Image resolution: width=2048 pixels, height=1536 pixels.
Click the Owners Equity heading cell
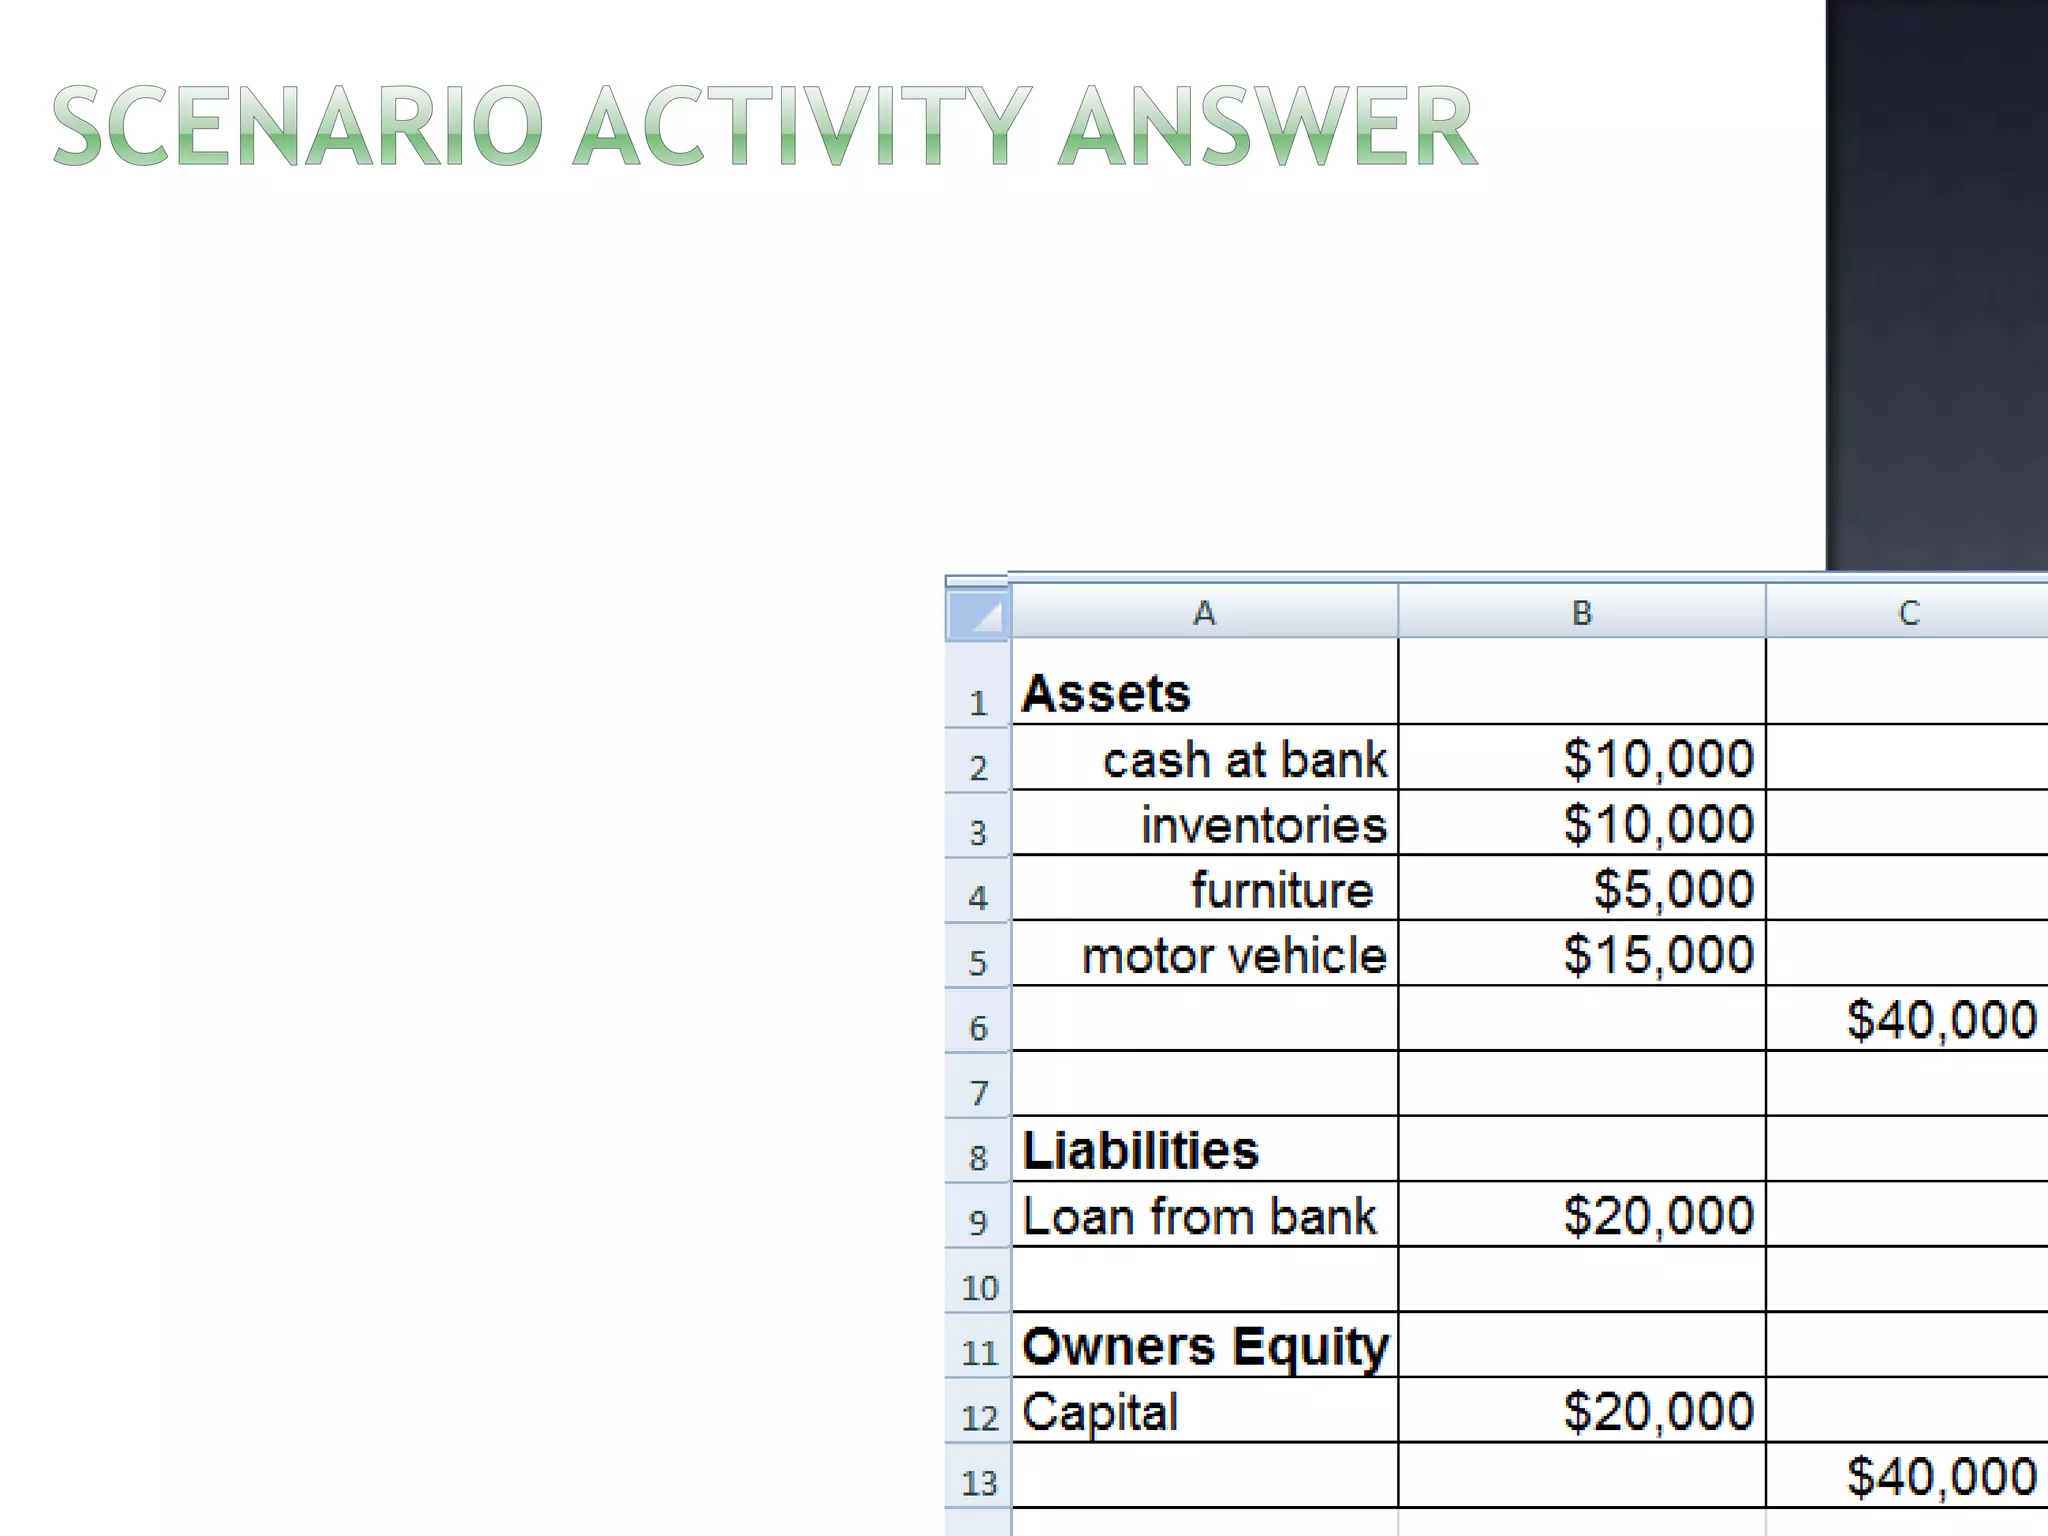1204,1346
